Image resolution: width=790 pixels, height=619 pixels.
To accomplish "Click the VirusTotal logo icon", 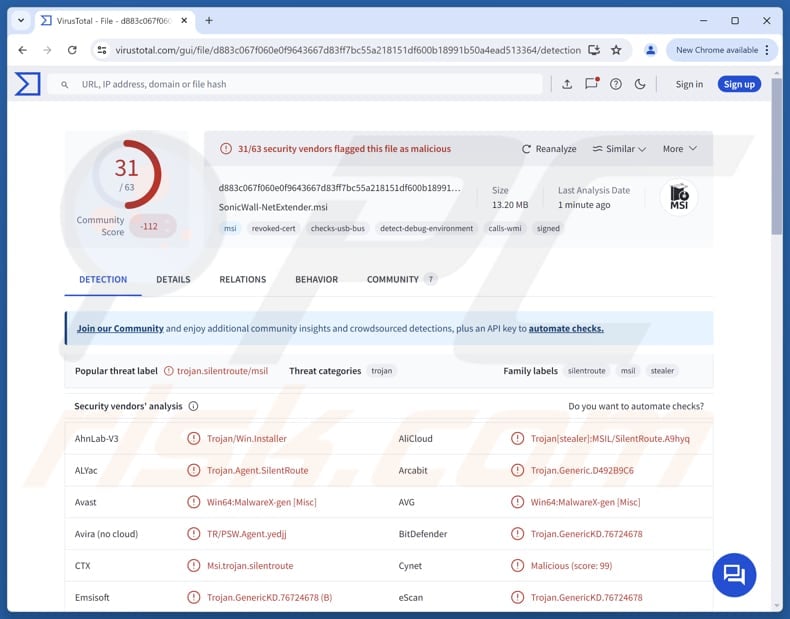I will [28, 84].
